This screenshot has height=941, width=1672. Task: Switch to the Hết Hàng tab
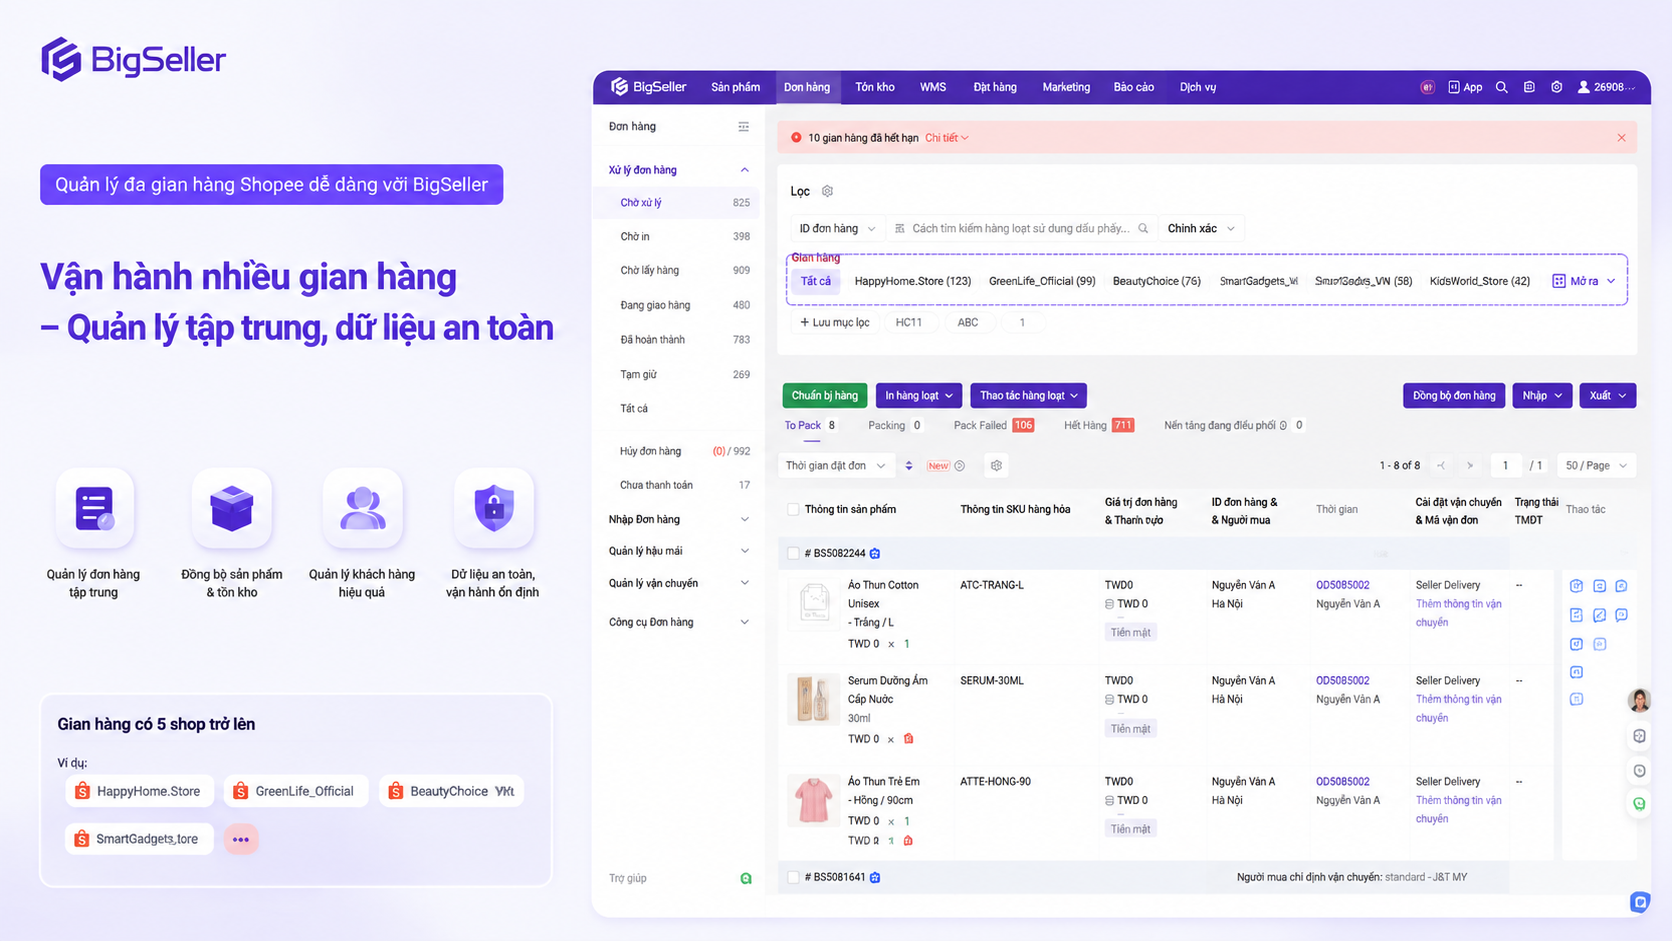1098,425
